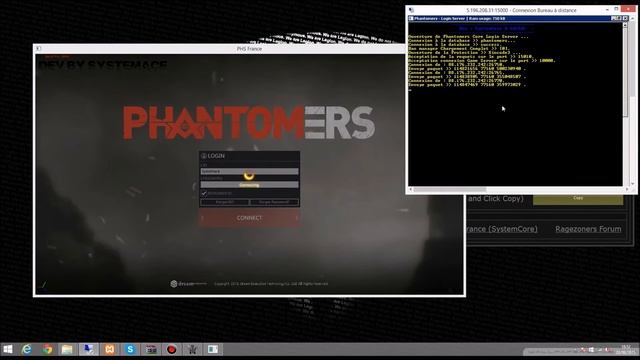Click the Connexion Bureau à distance title bar
Viewport: 640px width, 360px height.
[521, 10]
